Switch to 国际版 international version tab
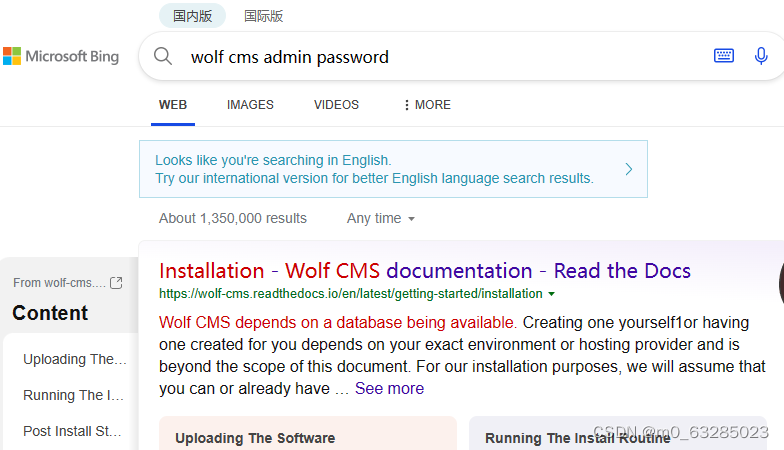The width and height of the screenshot is (784, 450). [x=264, y=16]
